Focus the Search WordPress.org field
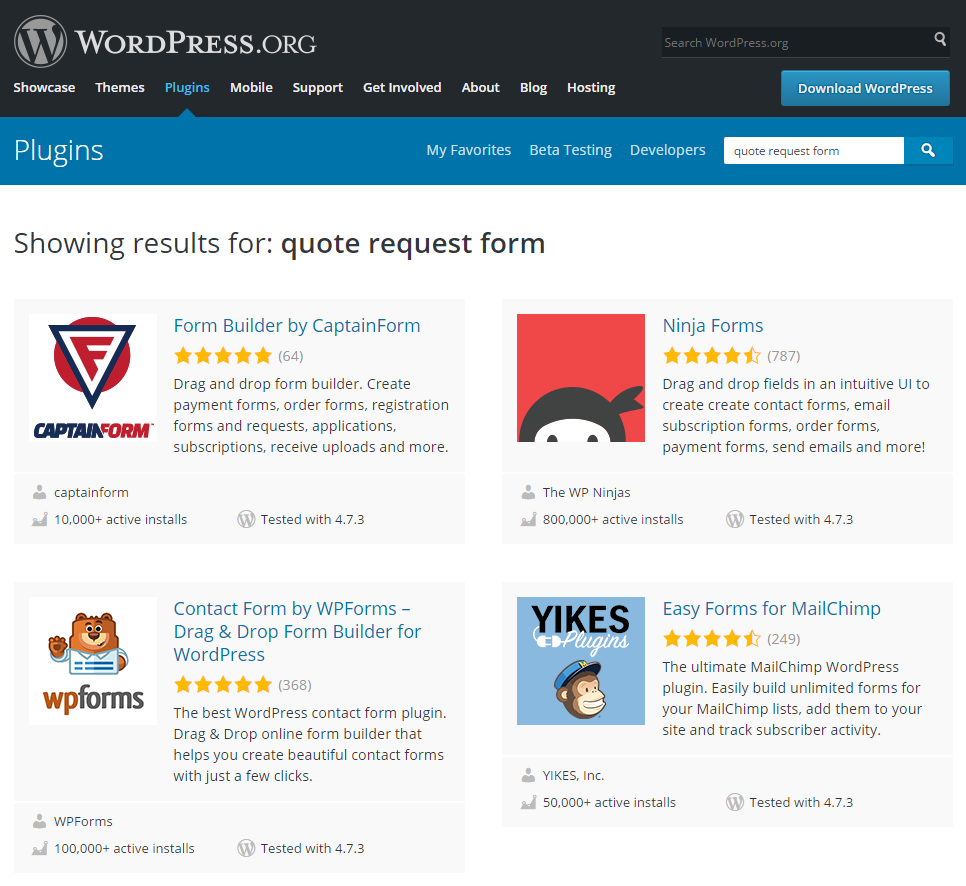 tap(797, 43)
